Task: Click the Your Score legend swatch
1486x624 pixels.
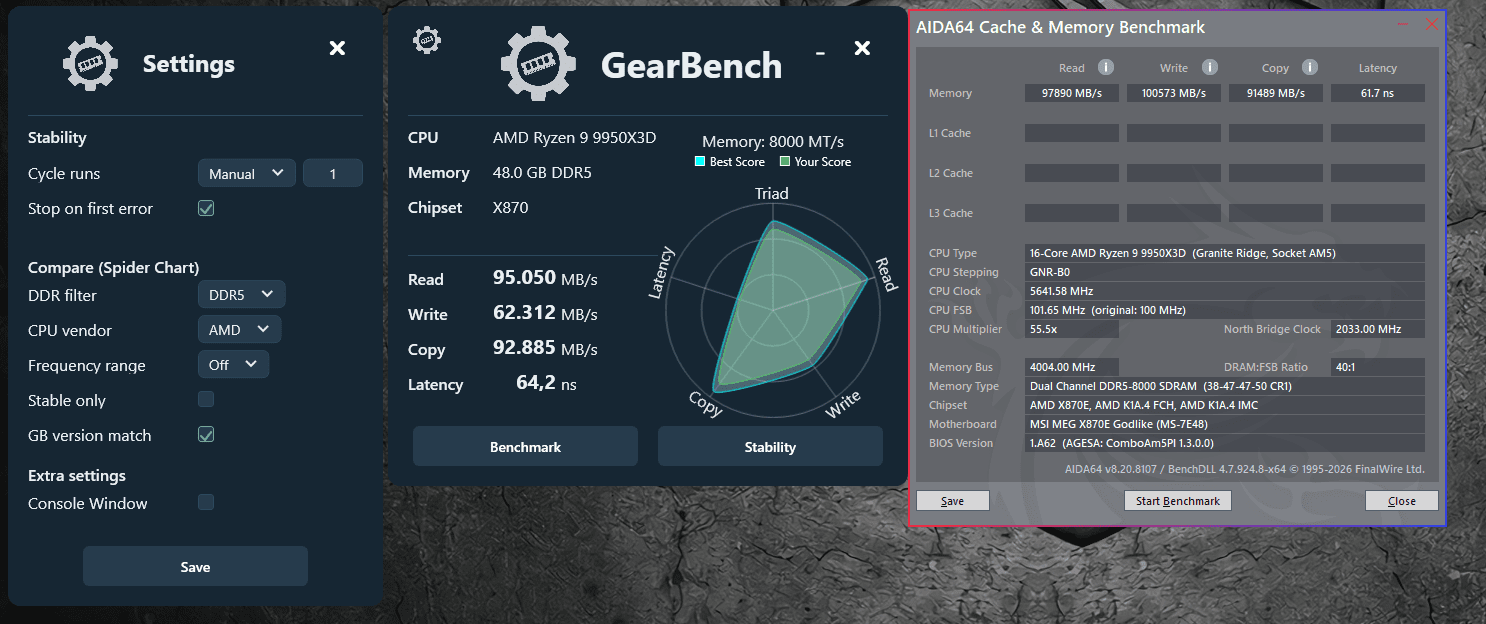Action: [785, 161]
